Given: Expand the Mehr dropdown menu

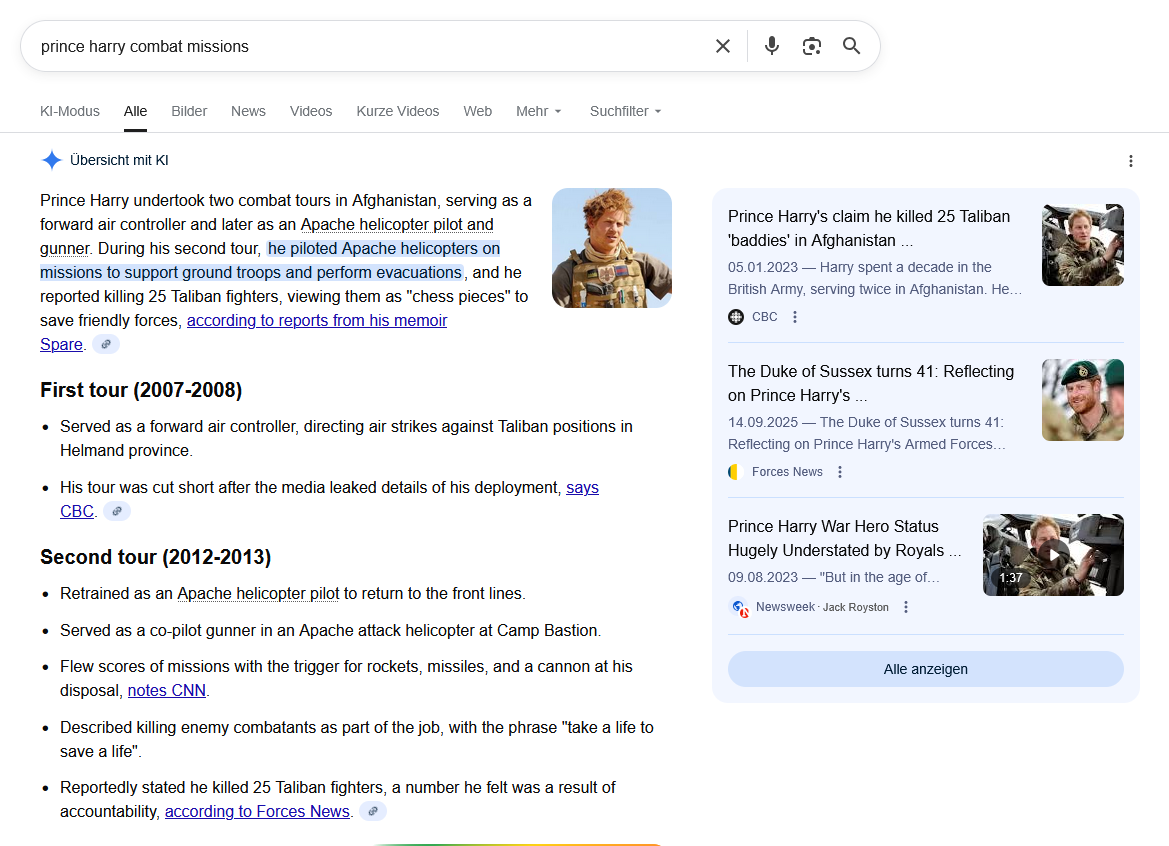Looking at the screenshot, I should [539, 111].
